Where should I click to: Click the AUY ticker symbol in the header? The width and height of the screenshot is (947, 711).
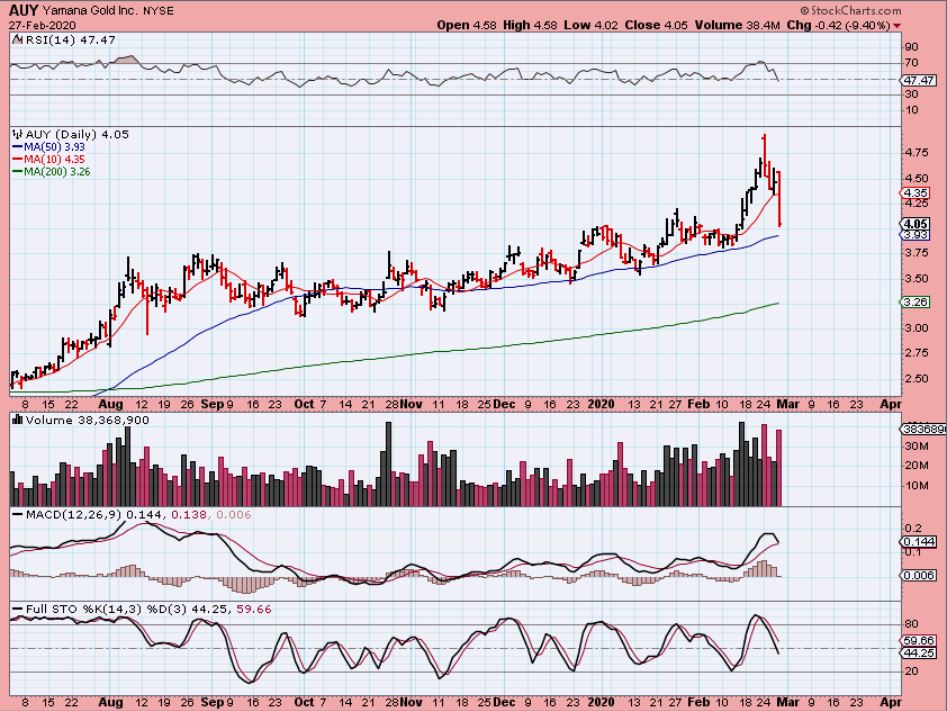[24, 11]
